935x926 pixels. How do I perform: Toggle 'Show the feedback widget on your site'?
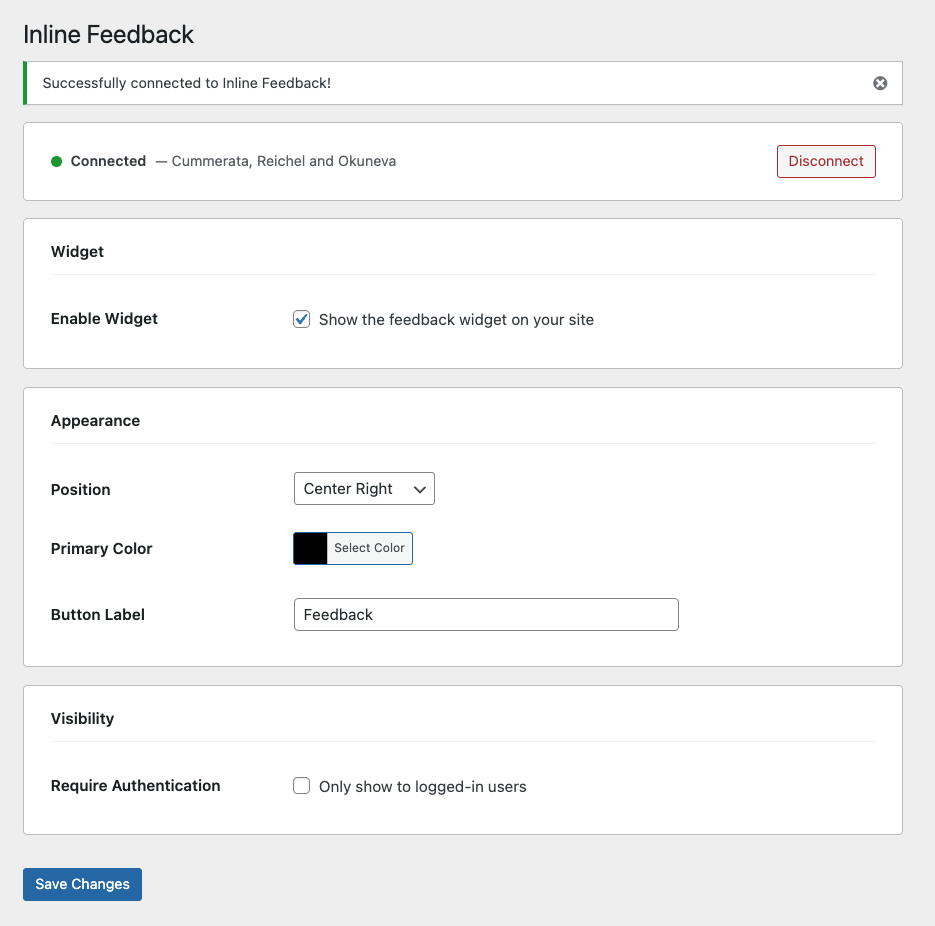(301, 319)
